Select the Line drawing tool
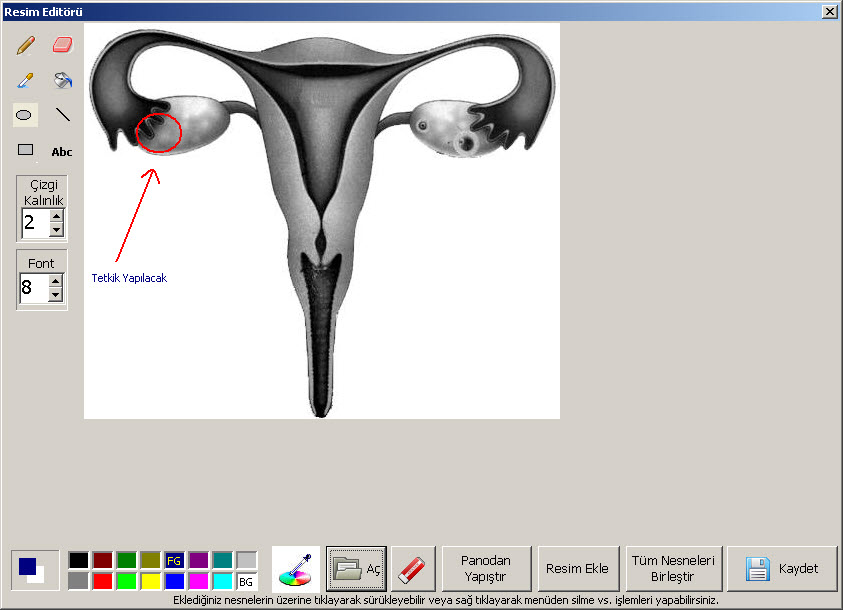 click(x=62, y=115)
